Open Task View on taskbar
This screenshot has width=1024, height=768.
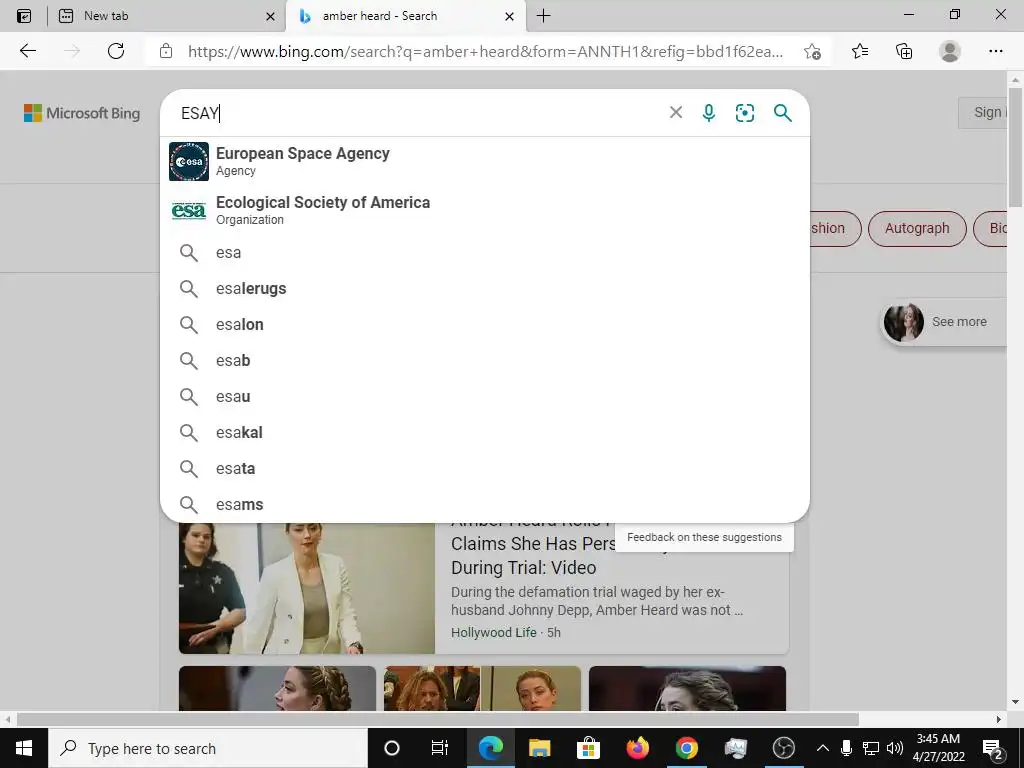pyautogui.click(x=440, y=748)
